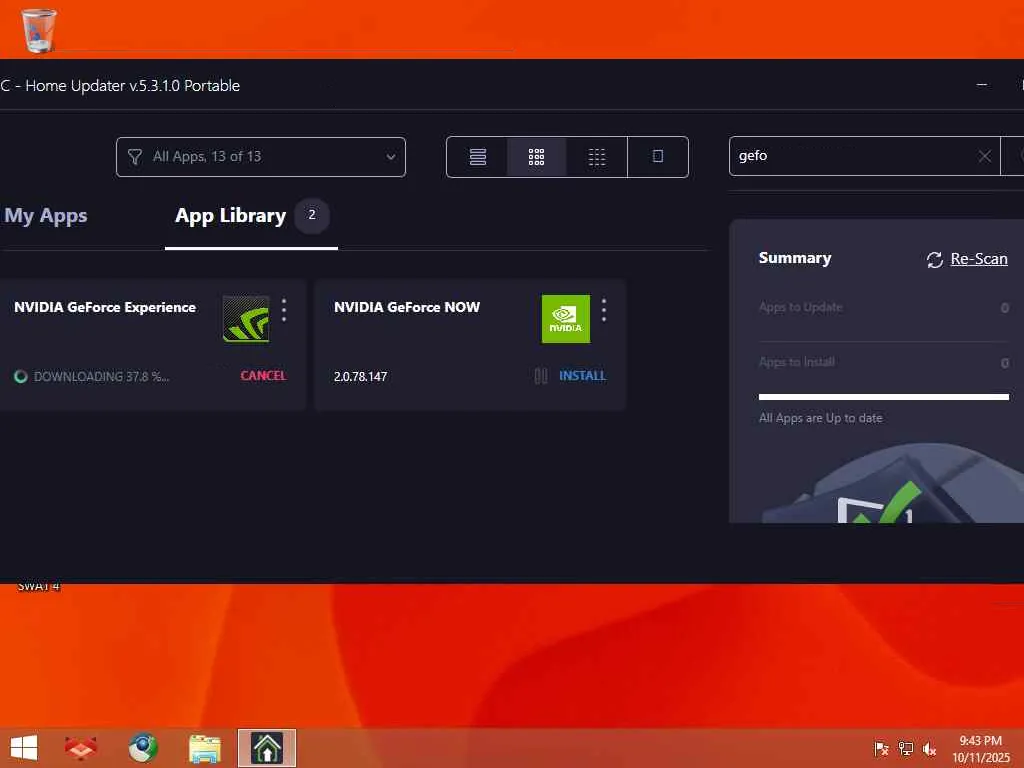Click version number 2.0.78.147
Screen dimensions: 1024x768
click(x=360, y=376)
